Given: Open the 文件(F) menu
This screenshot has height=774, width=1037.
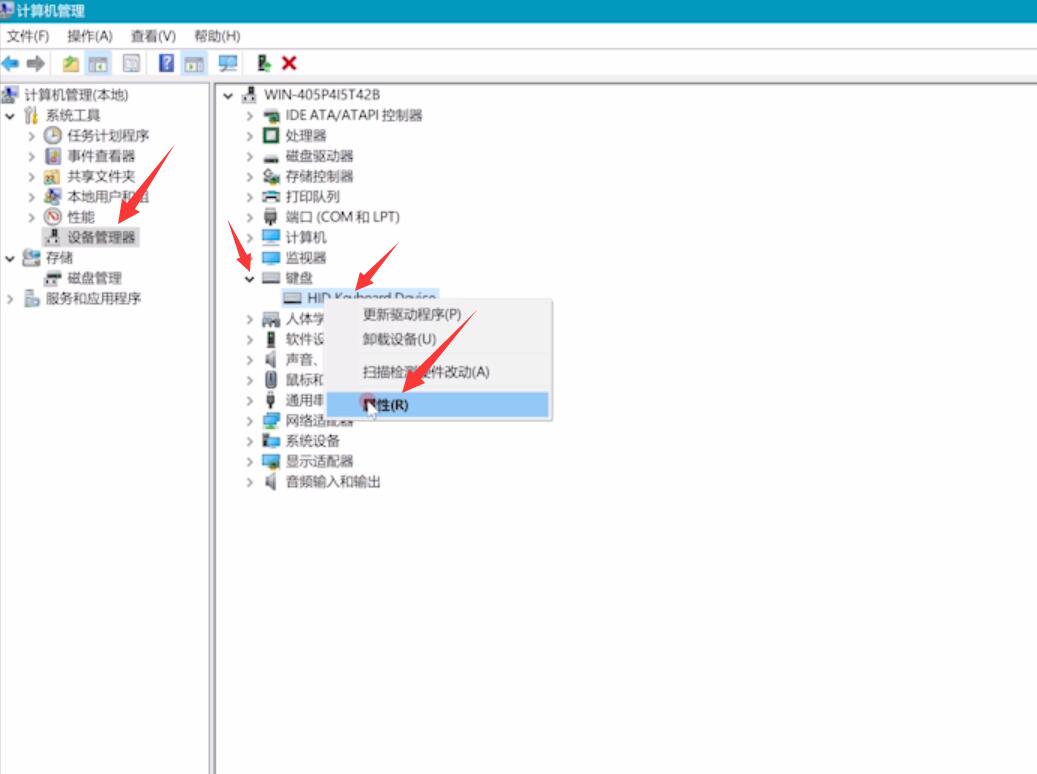Looking at the screenshot, I should pos(28,36).
